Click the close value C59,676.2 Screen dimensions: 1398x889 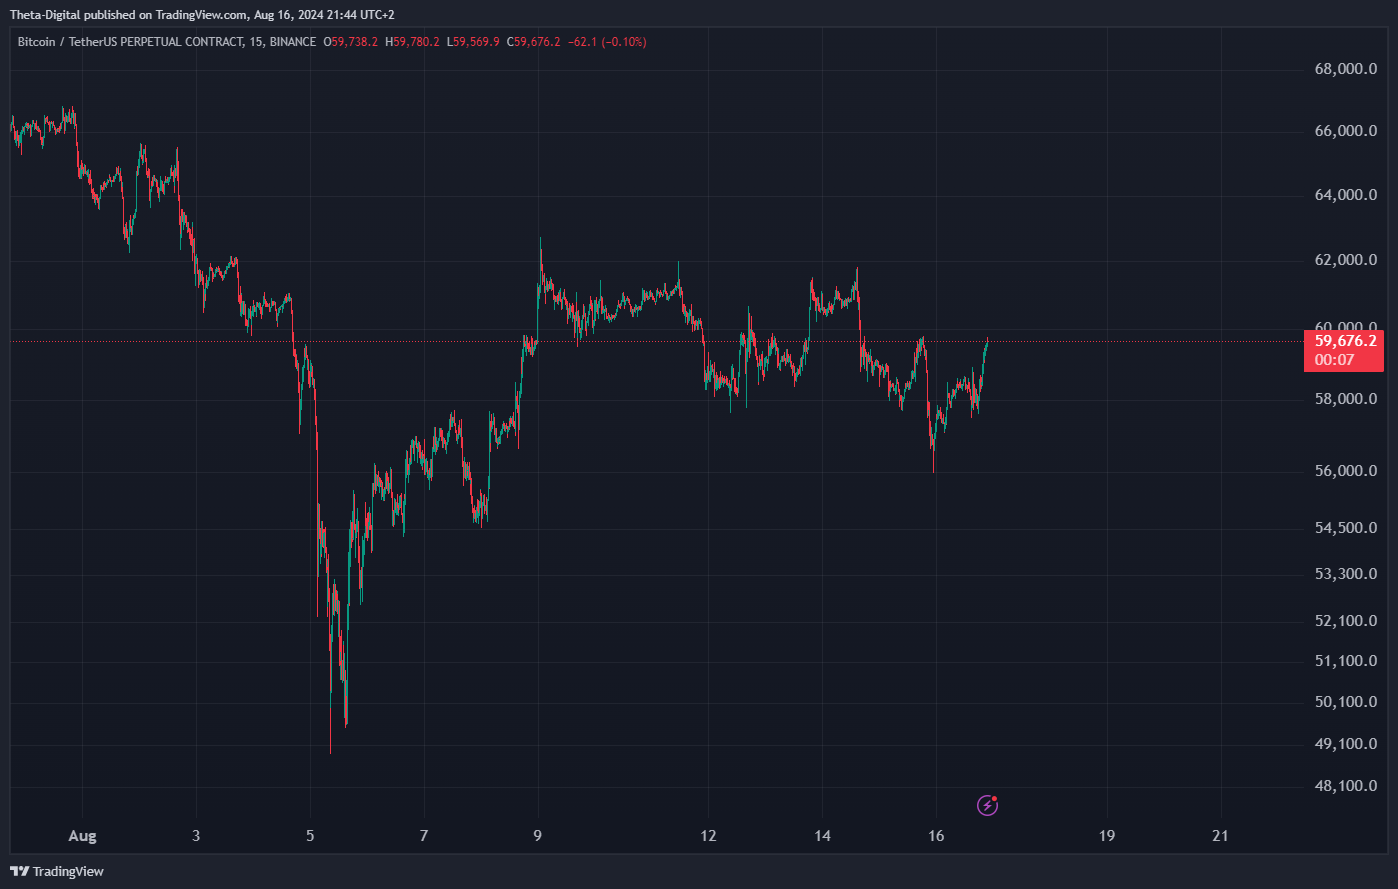point(533,42)
